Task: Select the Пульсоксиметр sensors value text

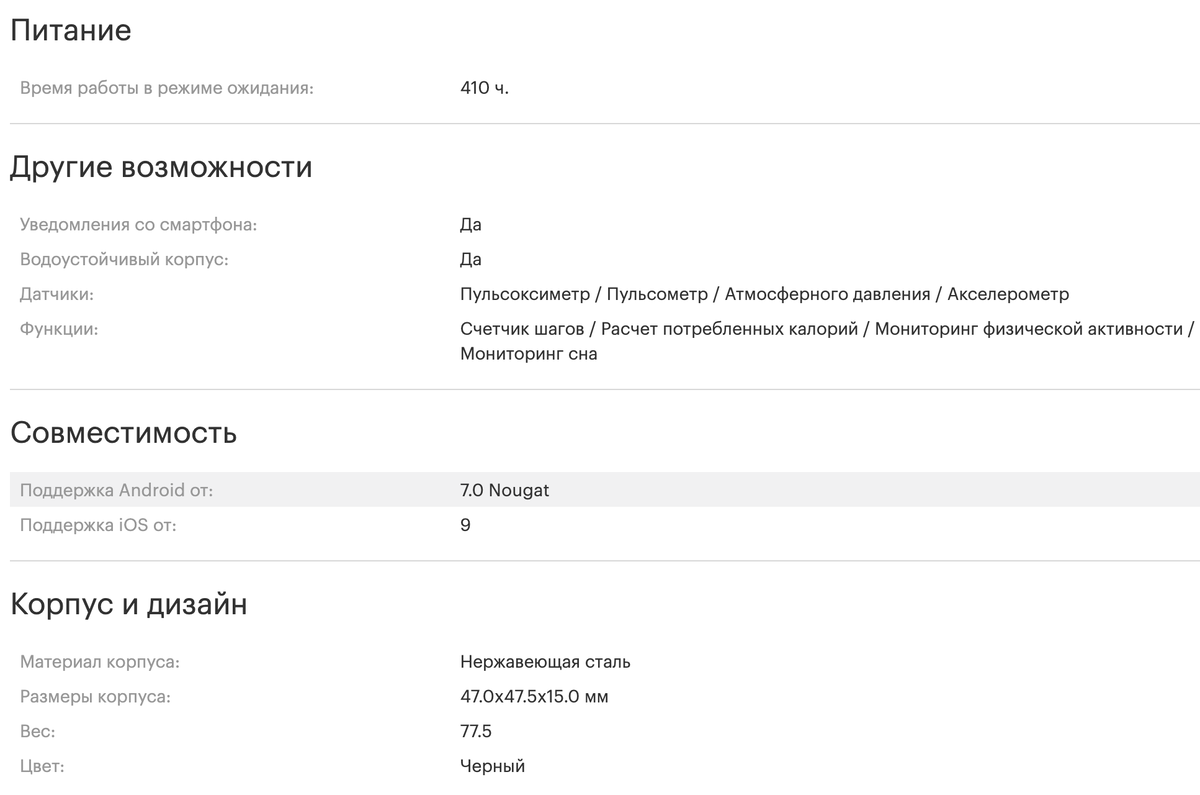Action: pyautogui.click(x=765, y=294)
